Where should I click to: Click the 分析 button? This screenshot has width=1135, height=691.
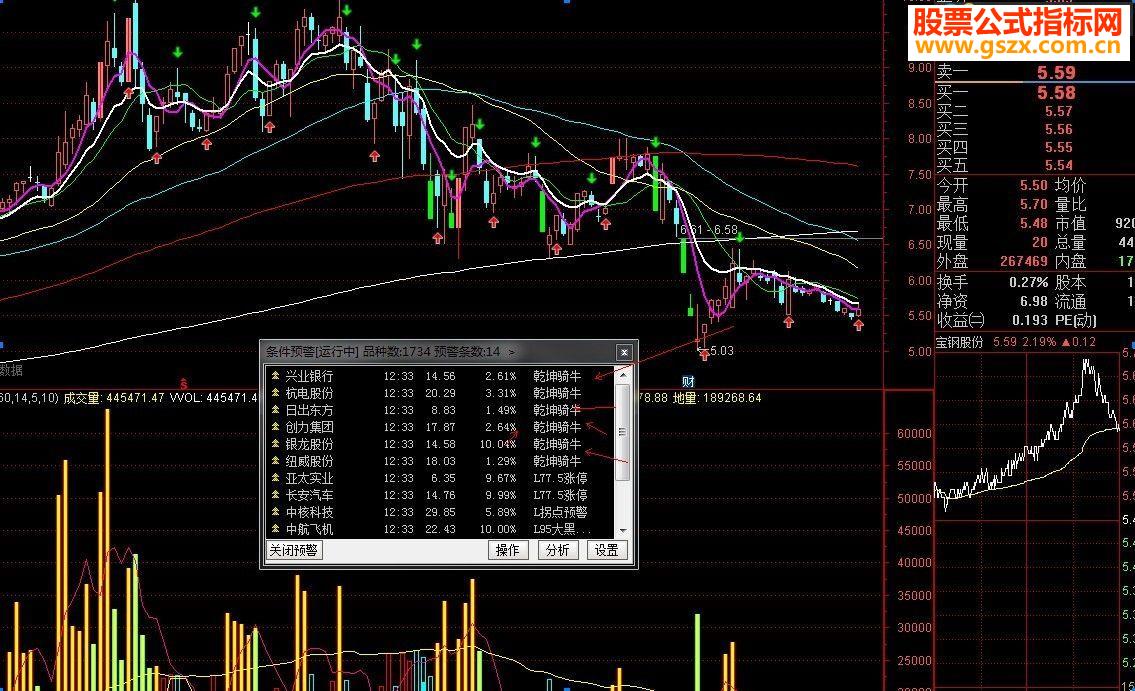tap(557, 550)
